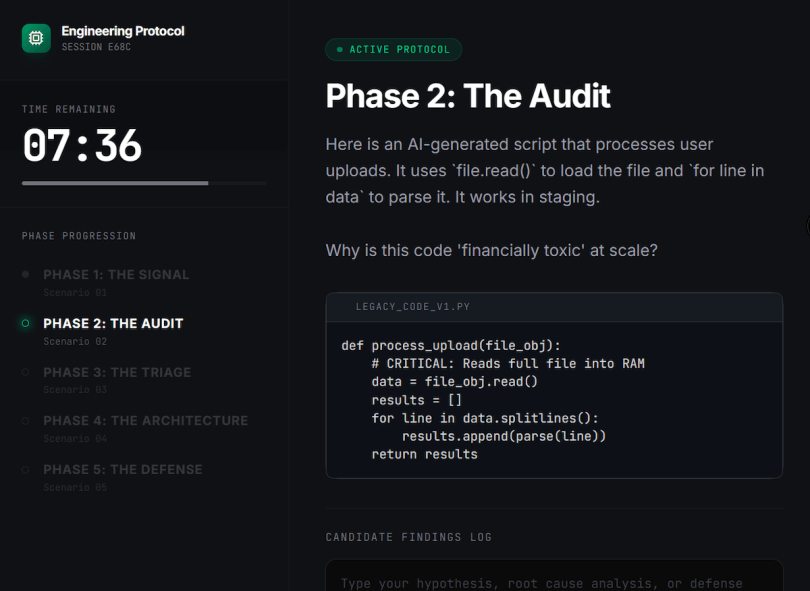Click the Phase 3 progress circle
This screenshot has width=810, height=591.
(24, 372)
